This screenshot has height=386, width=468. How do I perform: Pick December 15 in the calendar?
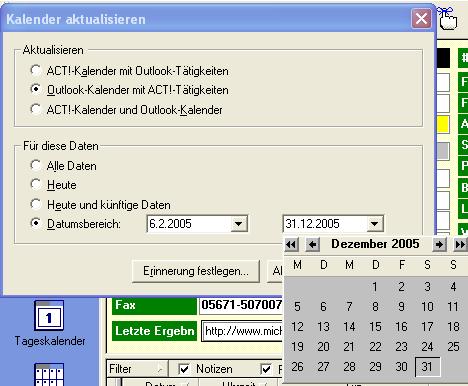pyautogui.click(x=375, y=327)
